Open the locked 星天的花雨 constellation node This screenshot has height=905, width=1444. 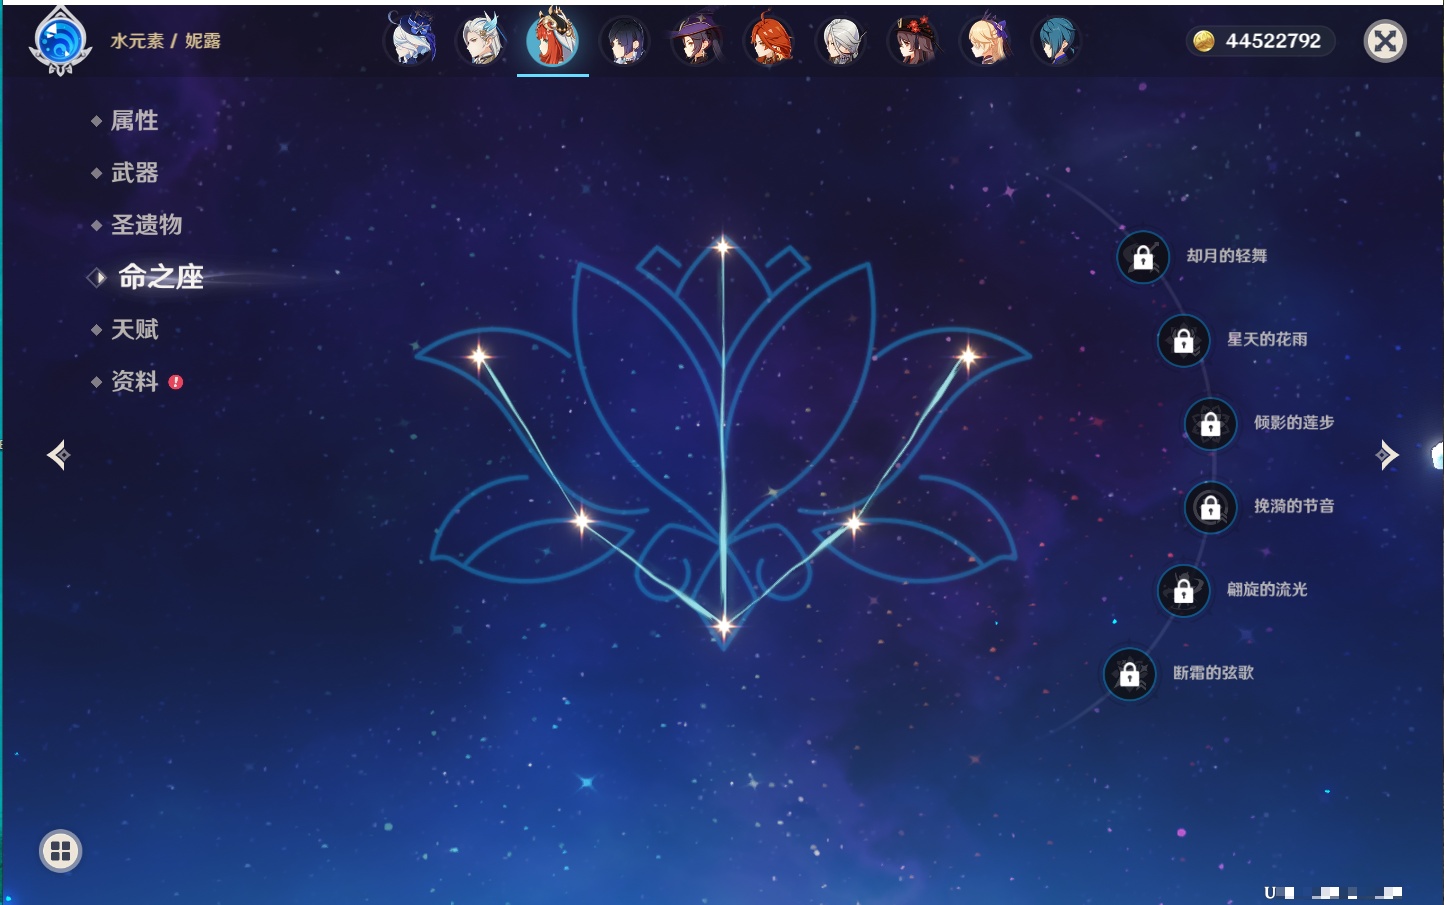point(1183,341)
